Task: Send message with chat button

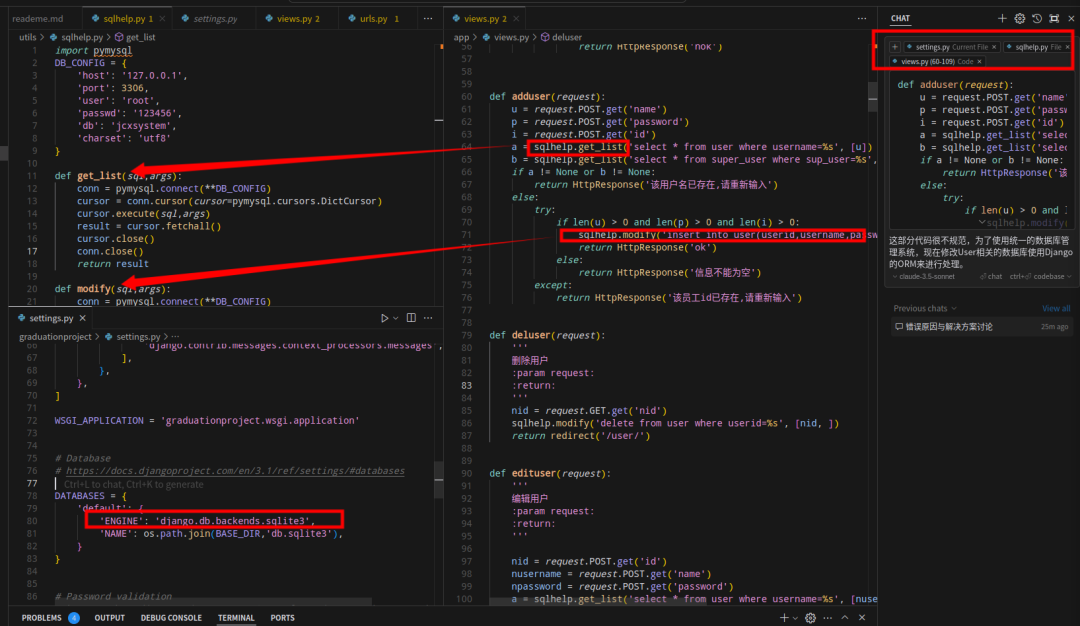Action: 991,276
